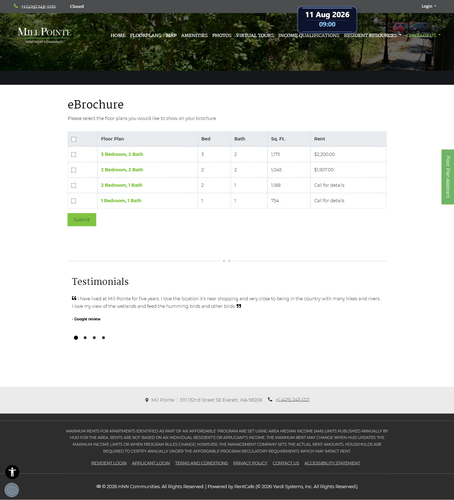Screen dimensions: 454x500
Task: Open the Privacy Policy link
Action: pos(250,463)
